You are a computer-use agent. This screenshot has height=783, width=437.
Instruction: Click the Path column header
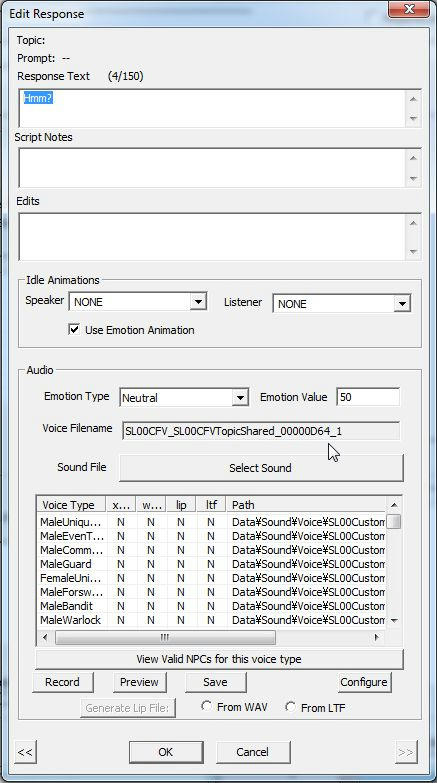coord(306,505)
